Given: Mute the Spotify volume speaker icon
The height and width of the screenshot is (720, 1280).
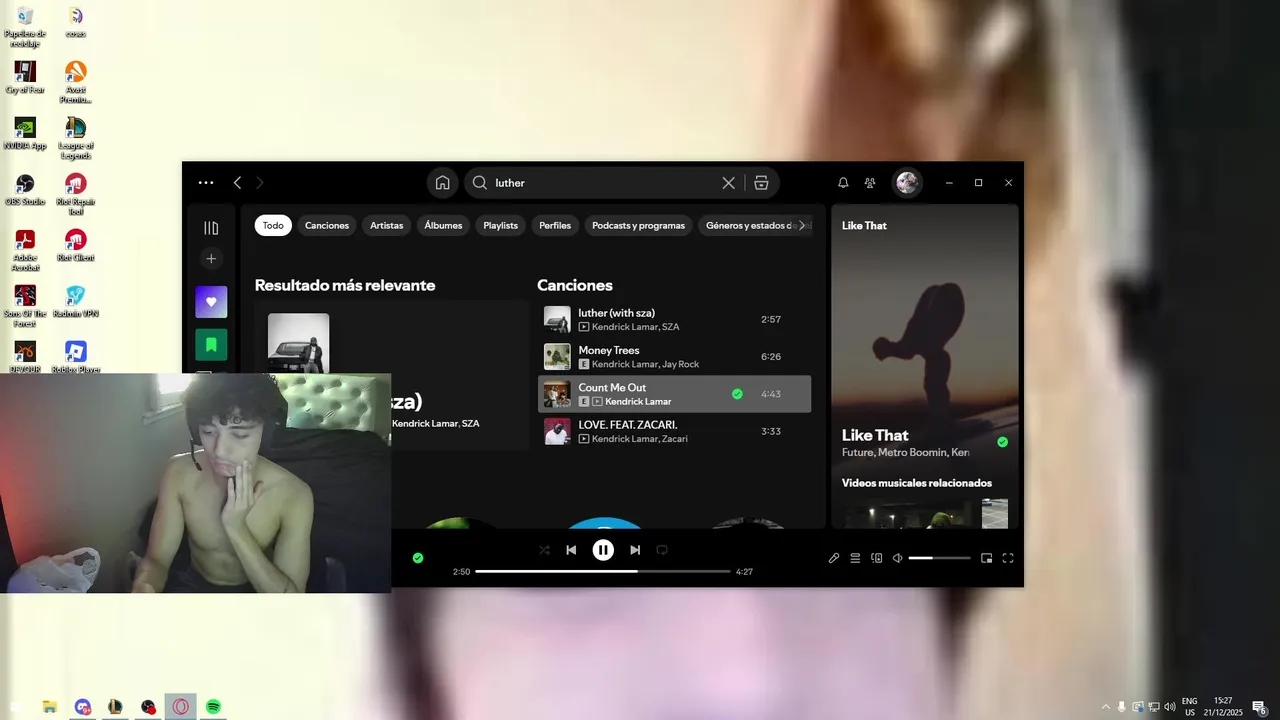Looking at the screenshot, I should click(897, 558).
